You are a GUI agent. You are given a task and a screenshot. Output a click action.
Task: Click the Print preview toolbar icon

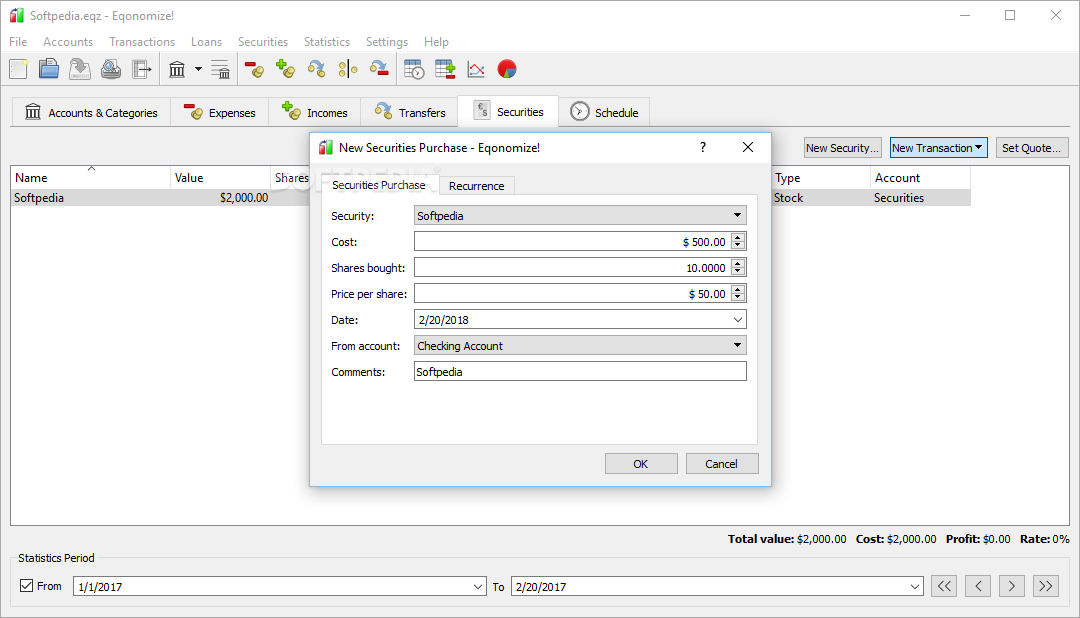pyautogui.click(x=111, y=69)
